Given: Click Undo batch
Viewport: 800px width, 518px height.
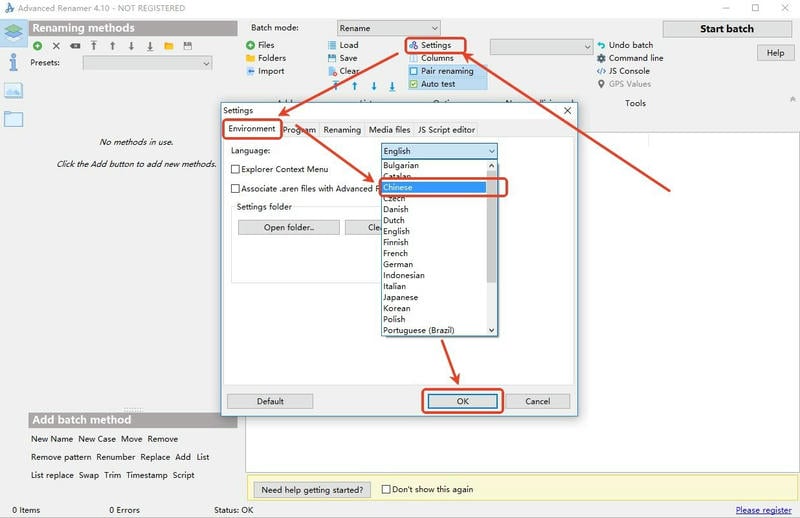Looking at the screenshot, I should [625, 45].
